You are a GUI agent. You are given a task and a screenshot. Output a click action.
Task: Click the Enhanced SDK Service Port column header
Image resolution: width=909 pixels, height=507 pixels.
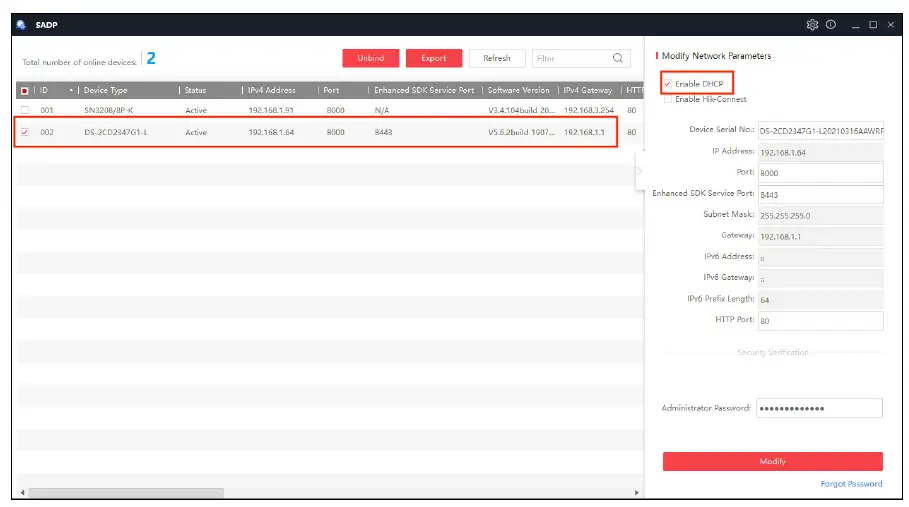[424, 90]
